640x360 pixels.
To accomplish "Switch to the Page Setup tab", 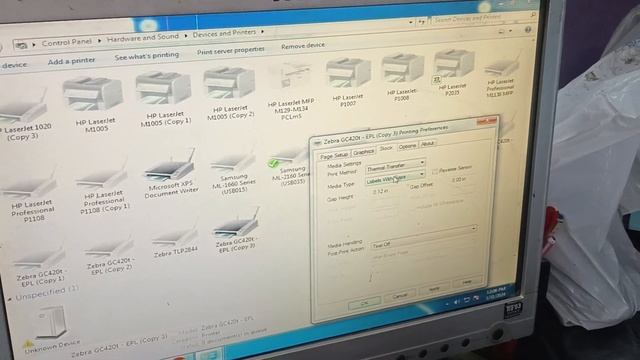I will point(334,156).
